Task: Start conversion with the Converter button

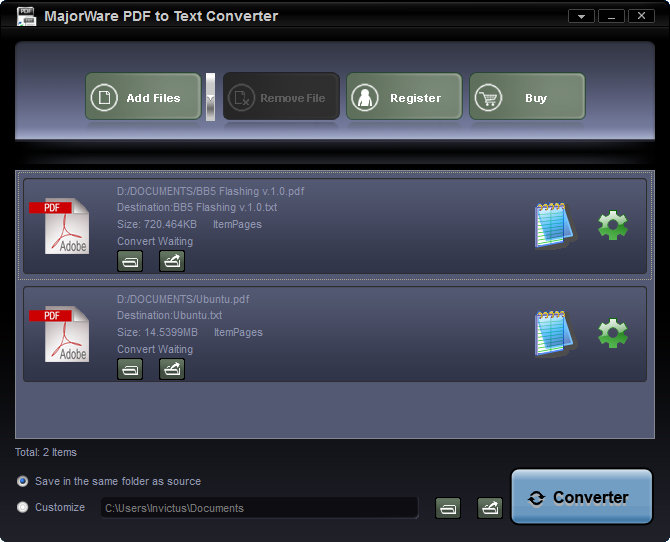Action: pyautogui.click(x=582, y=497)
